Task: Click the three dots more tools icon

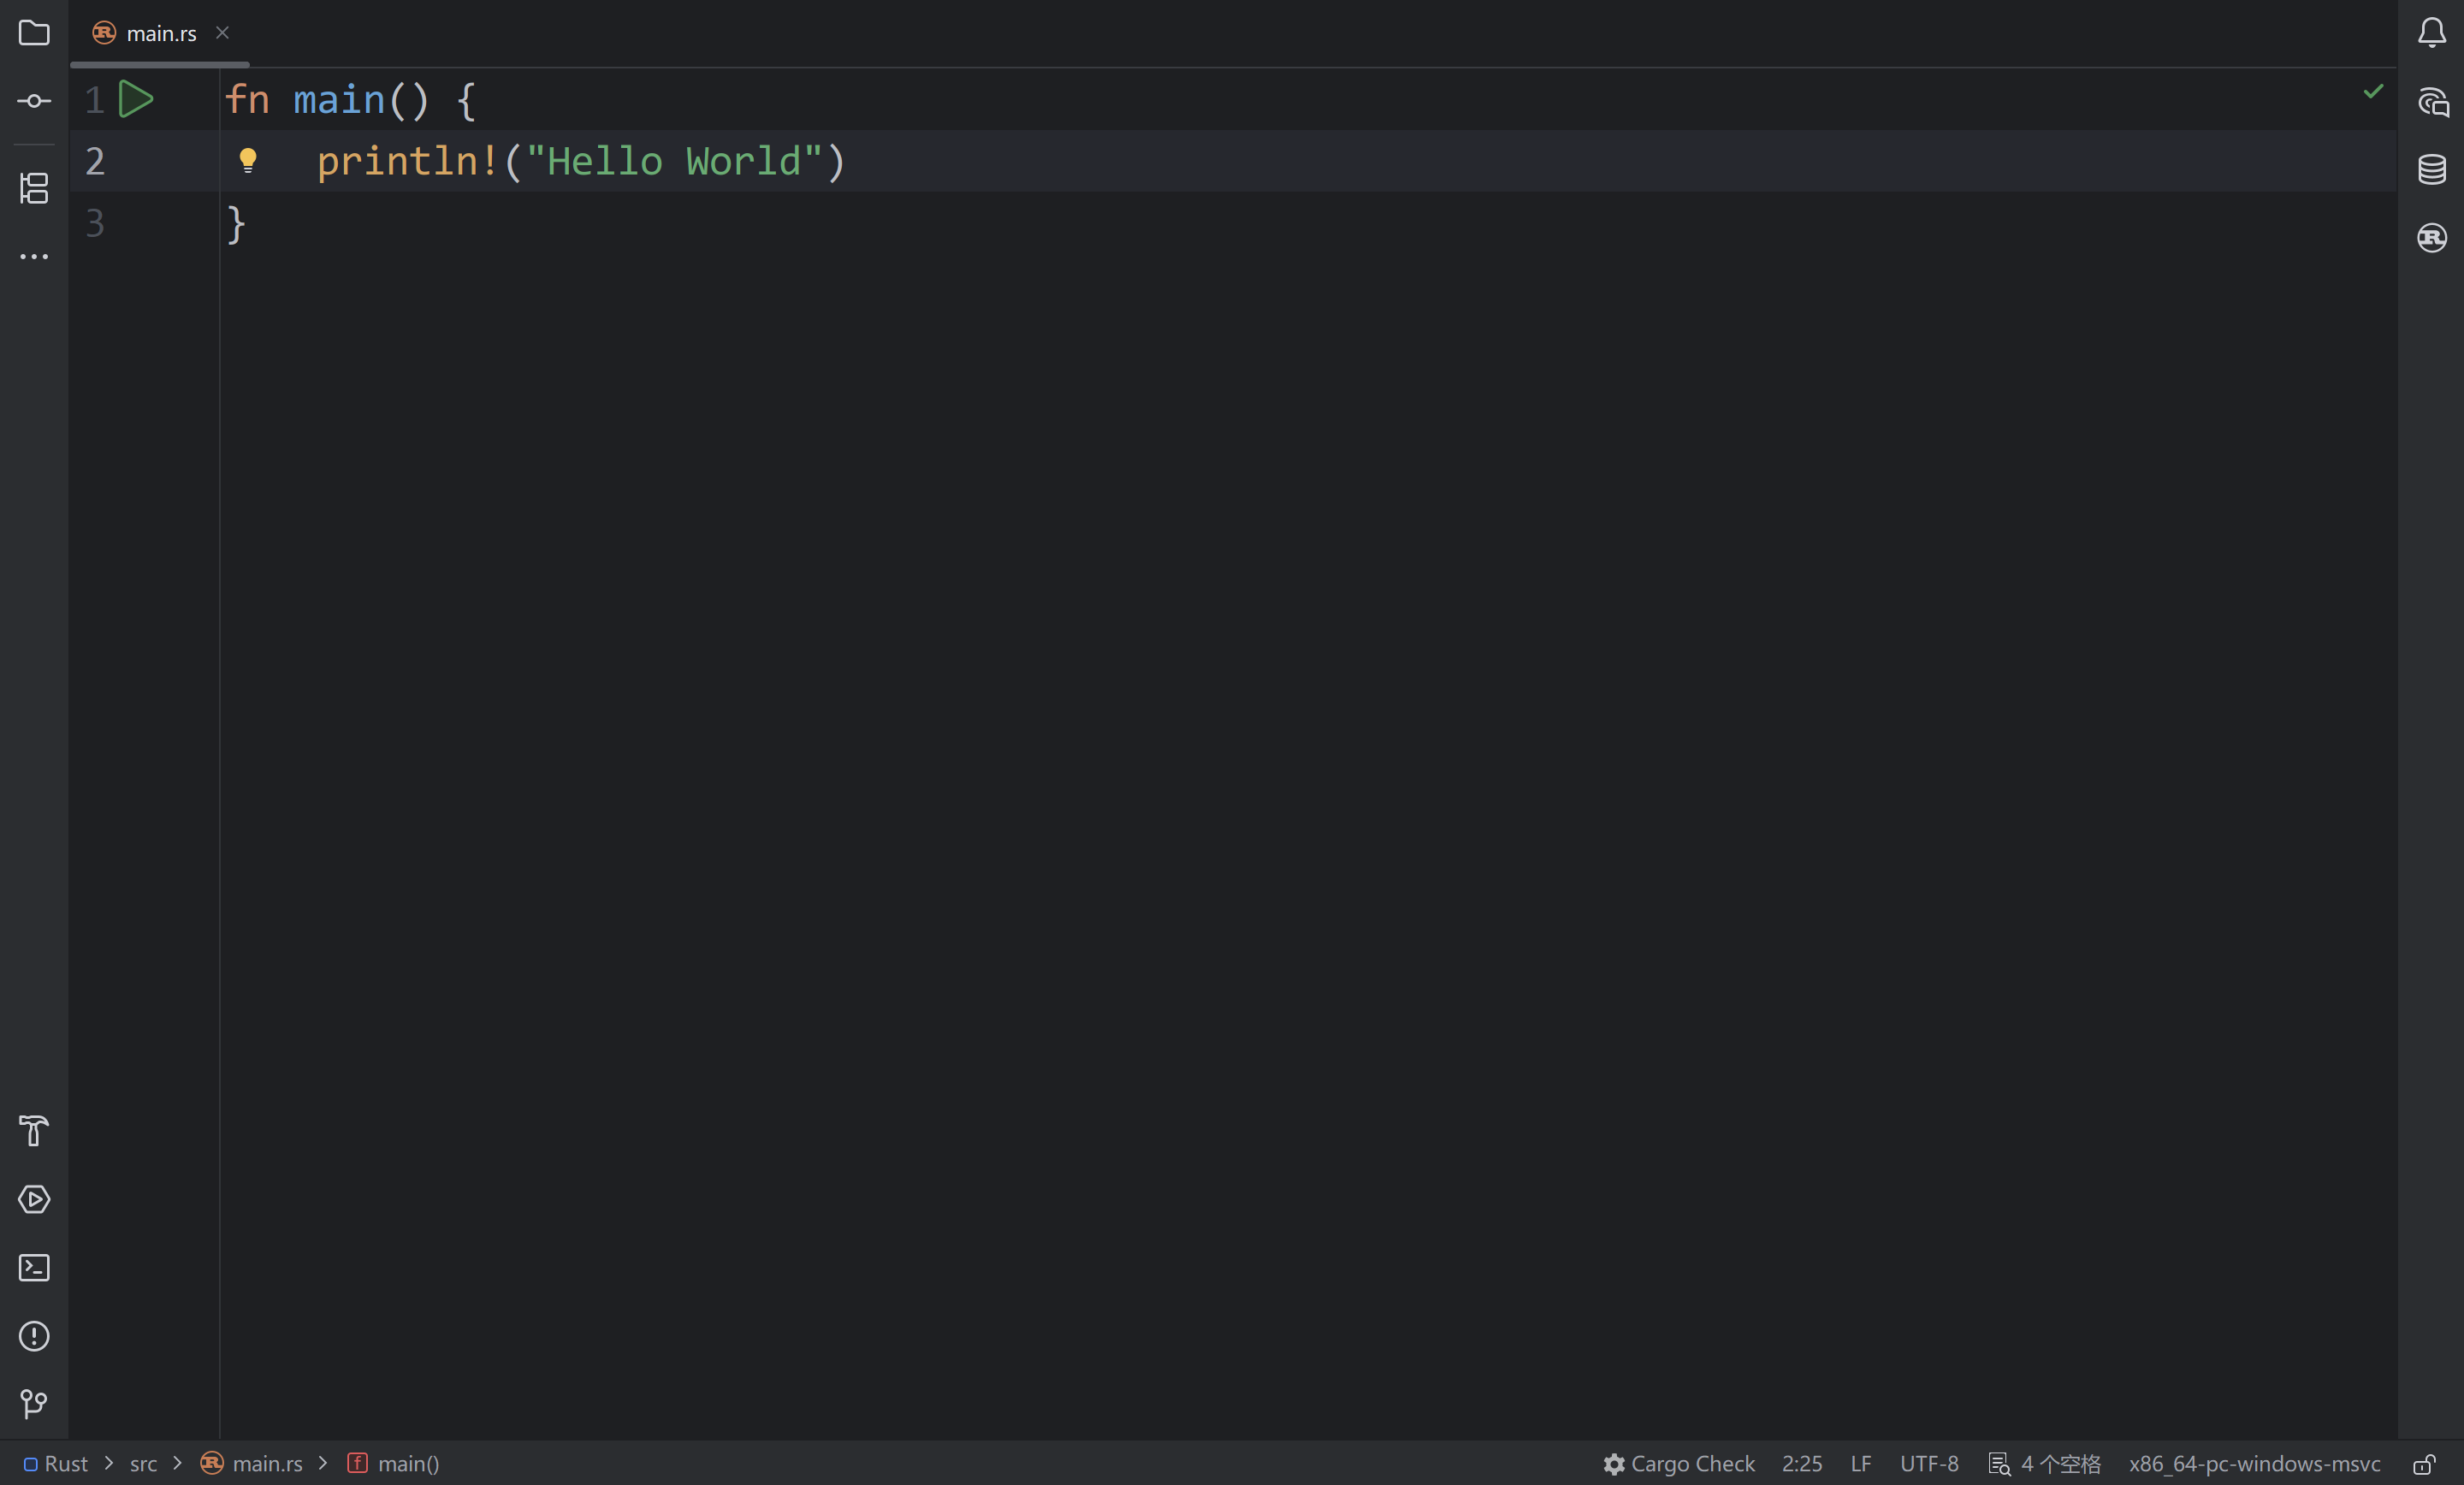Action: coord(34,257)
